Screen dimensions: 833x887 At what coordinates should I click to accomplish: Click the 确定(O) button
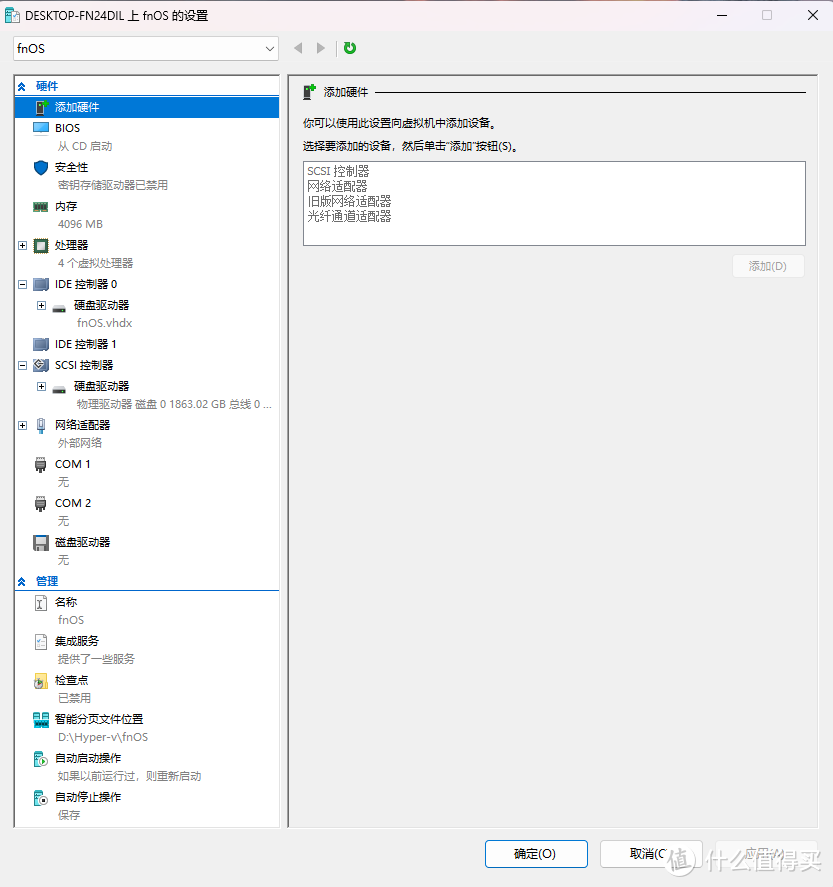coord(536,854)
